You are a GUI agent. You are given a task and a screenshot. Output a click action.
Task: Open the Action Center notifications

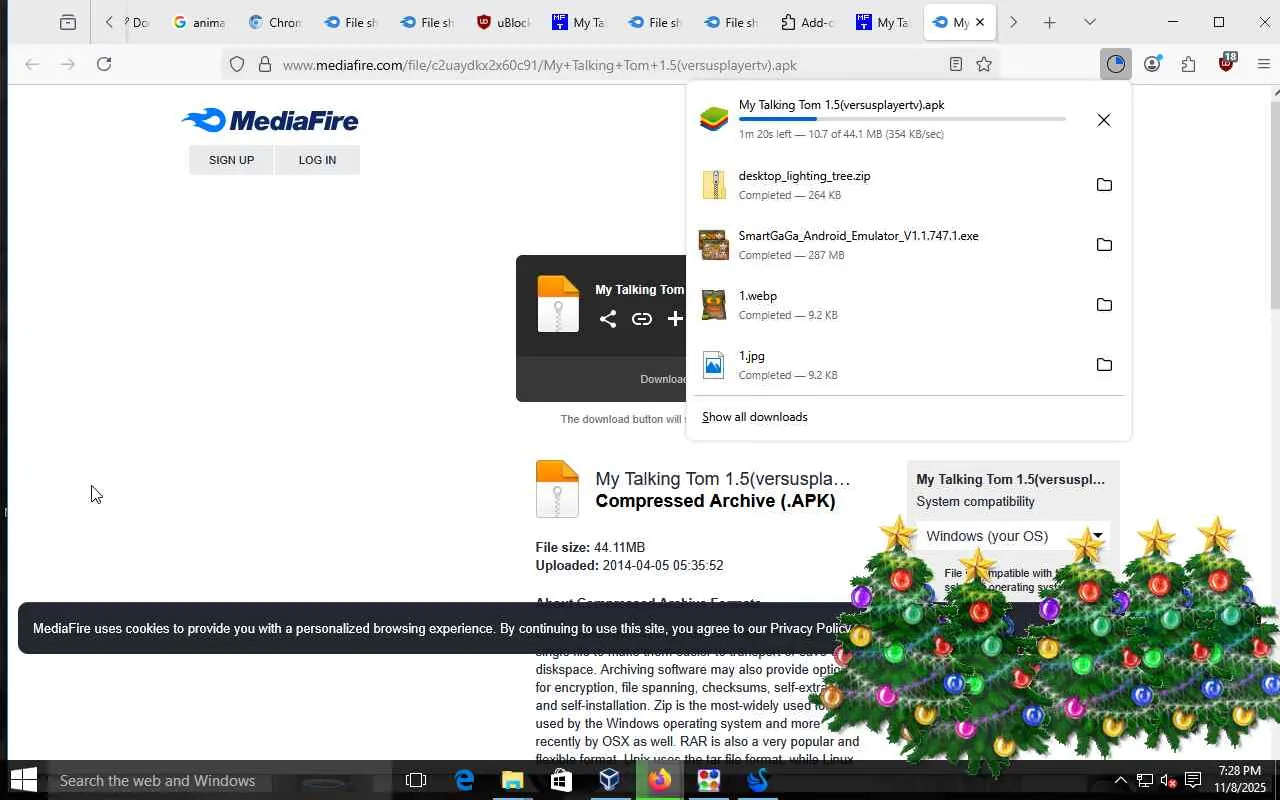(x=1193, y=780)
